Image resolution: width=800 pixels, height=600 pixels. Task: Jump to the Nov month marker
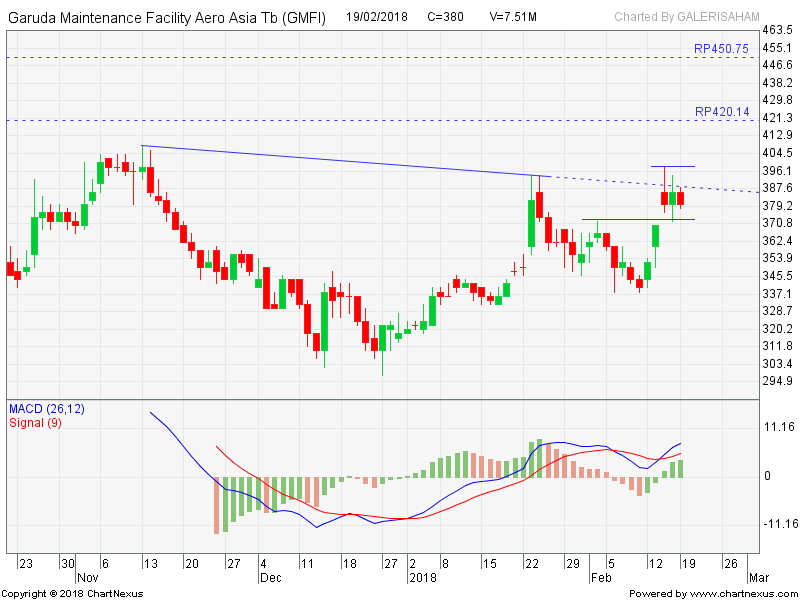click(x=88, y=578)
